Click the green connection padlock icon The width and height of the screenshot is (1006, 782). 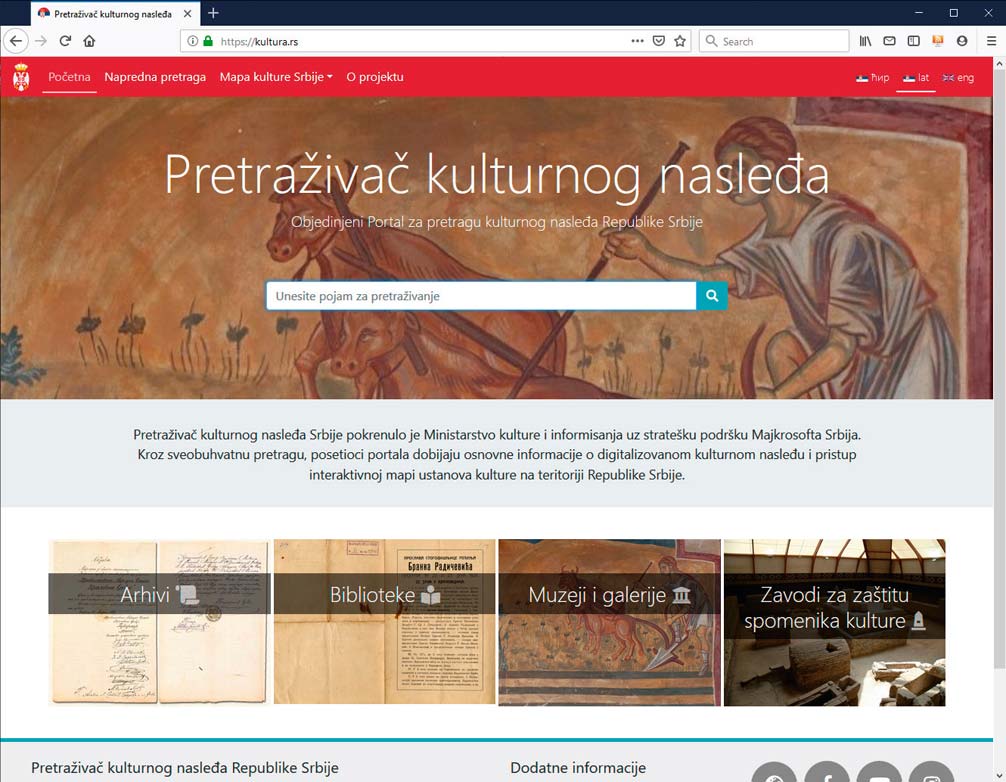[208, 41]
